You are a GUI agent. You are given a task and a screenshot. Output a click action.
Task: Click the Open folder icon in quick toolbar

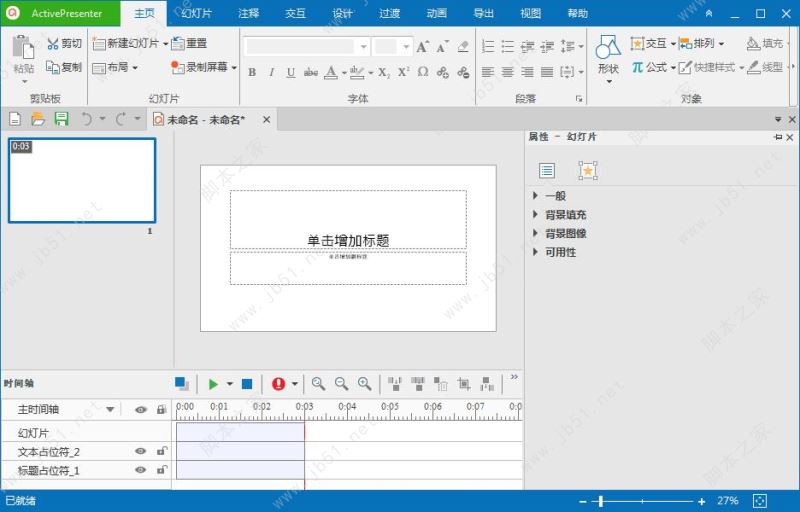coord(38,119)
